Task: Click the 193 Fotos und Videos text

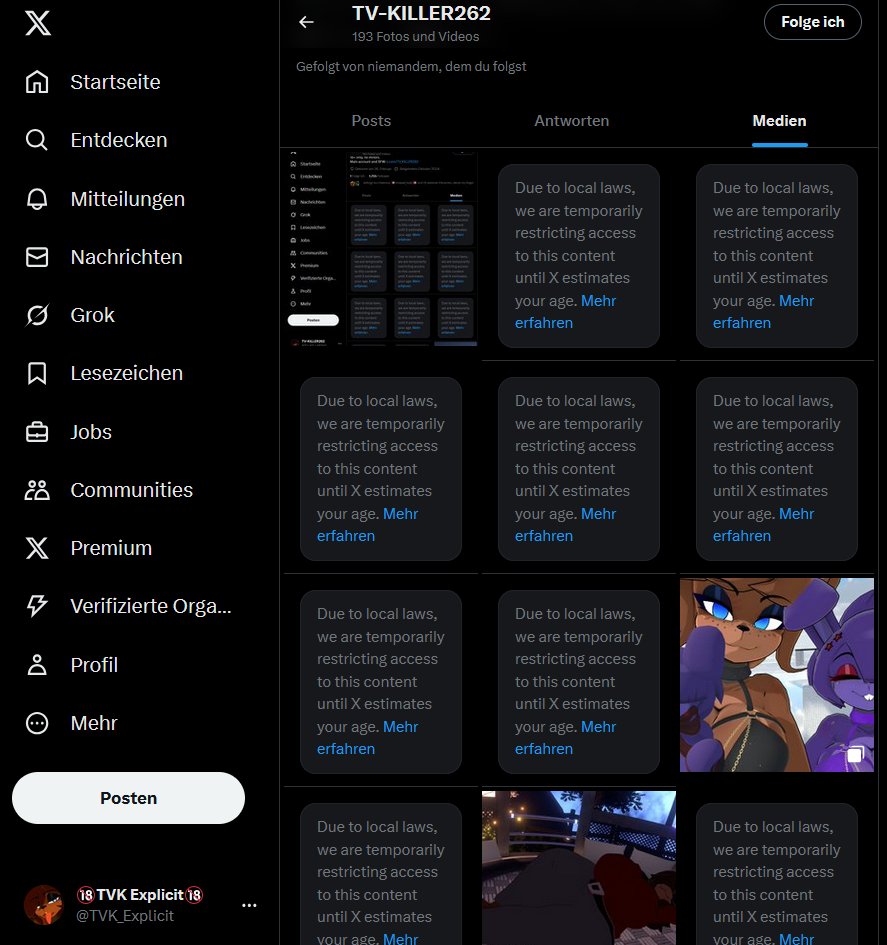Action: pyautogui.click(x=416, y=37)
